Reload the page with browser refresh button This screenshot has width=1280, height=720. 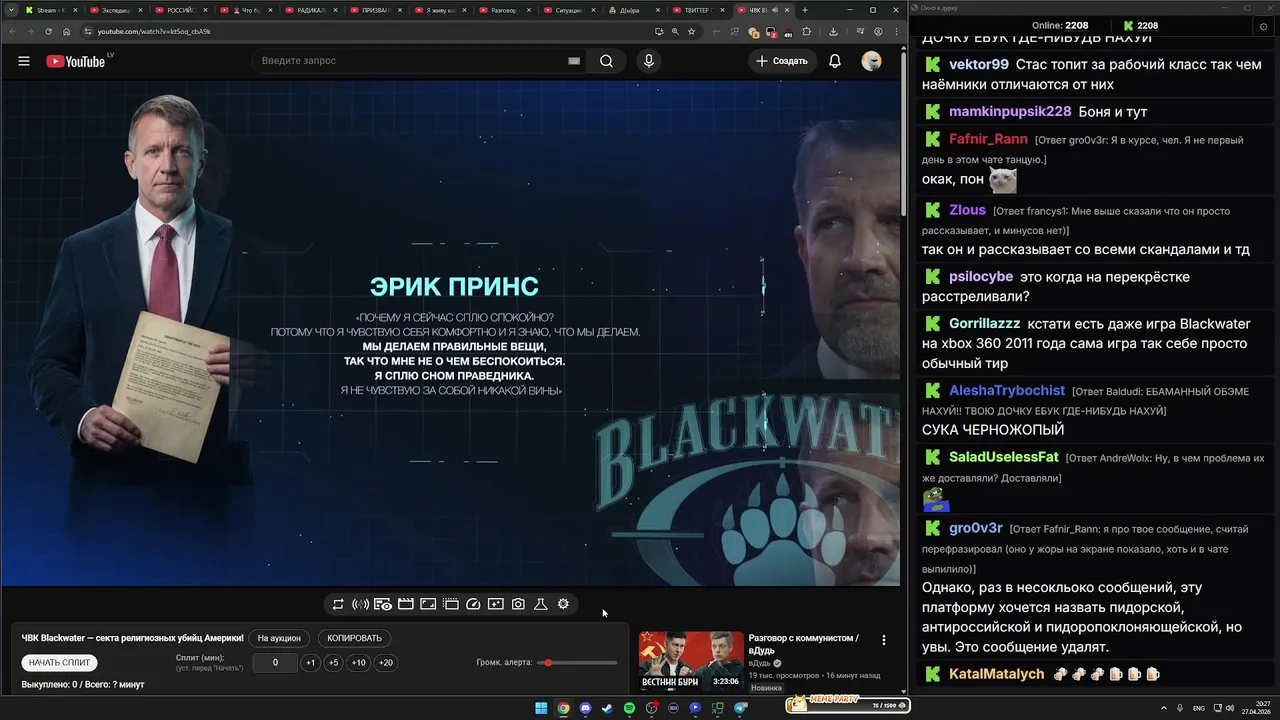coord(48,31)
